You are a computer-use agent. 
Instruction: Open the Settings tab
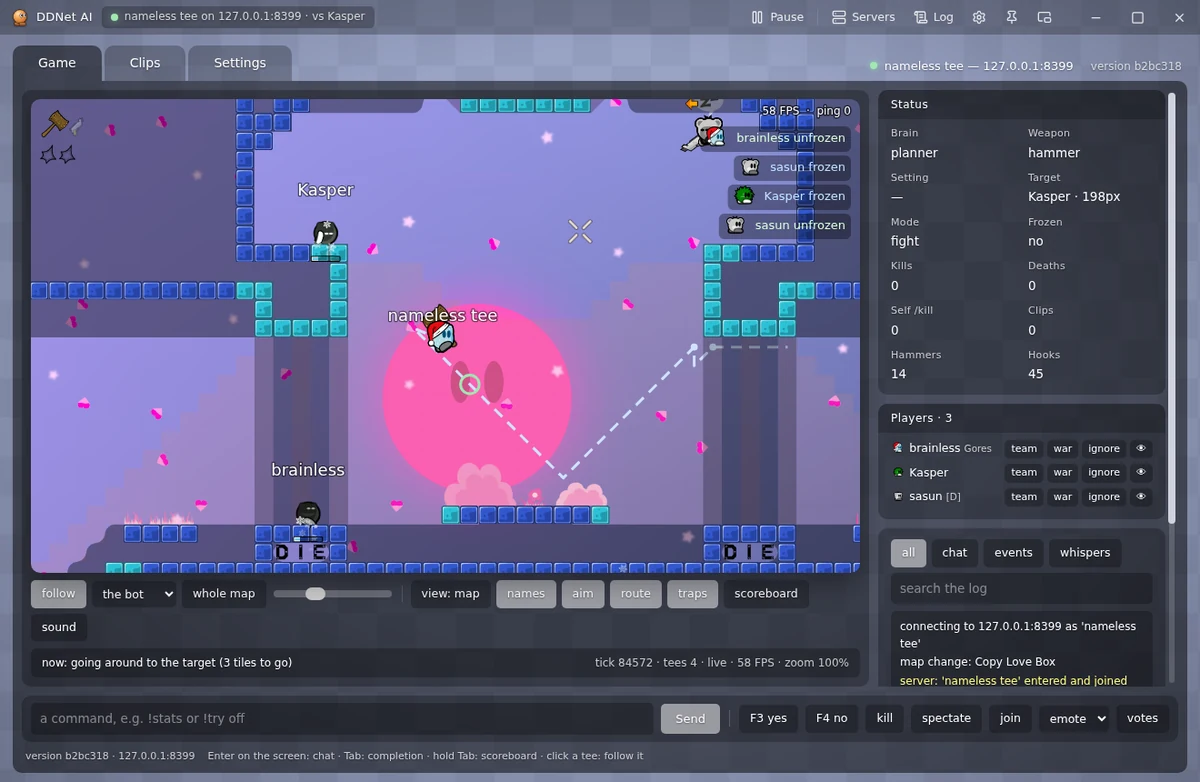240,62
